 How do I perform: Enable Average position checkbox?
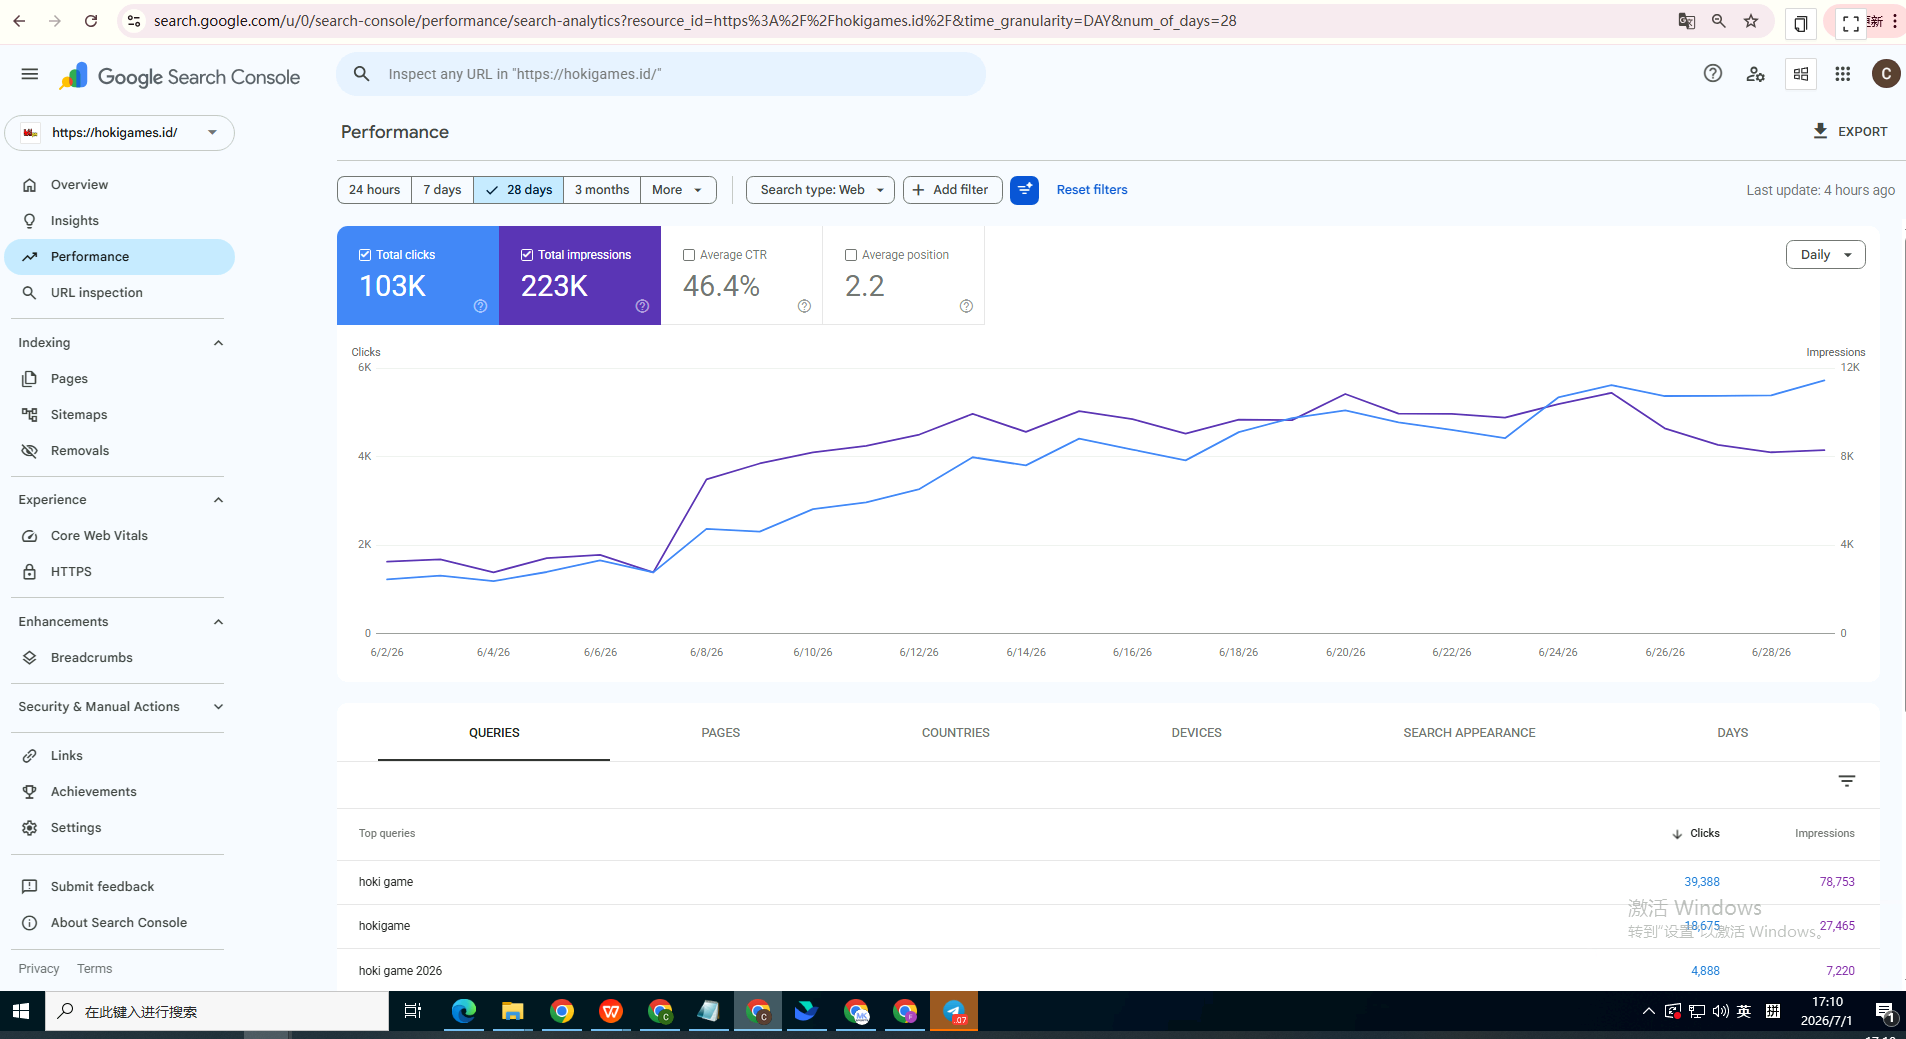(851, 255)
